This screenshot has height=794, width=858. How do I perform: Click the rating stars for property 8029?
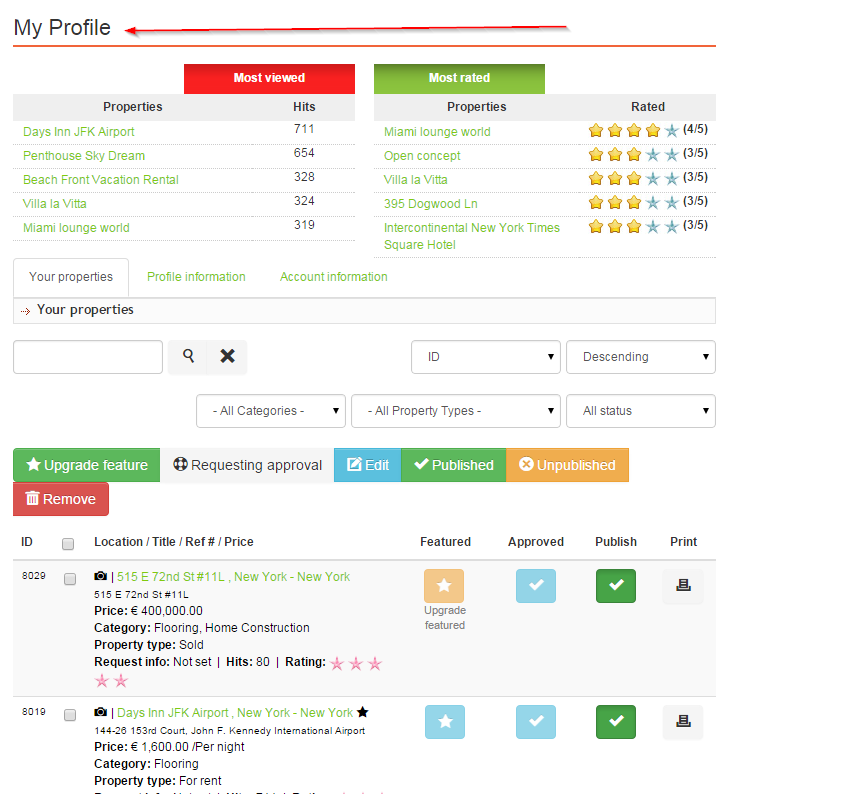[356, 663]
